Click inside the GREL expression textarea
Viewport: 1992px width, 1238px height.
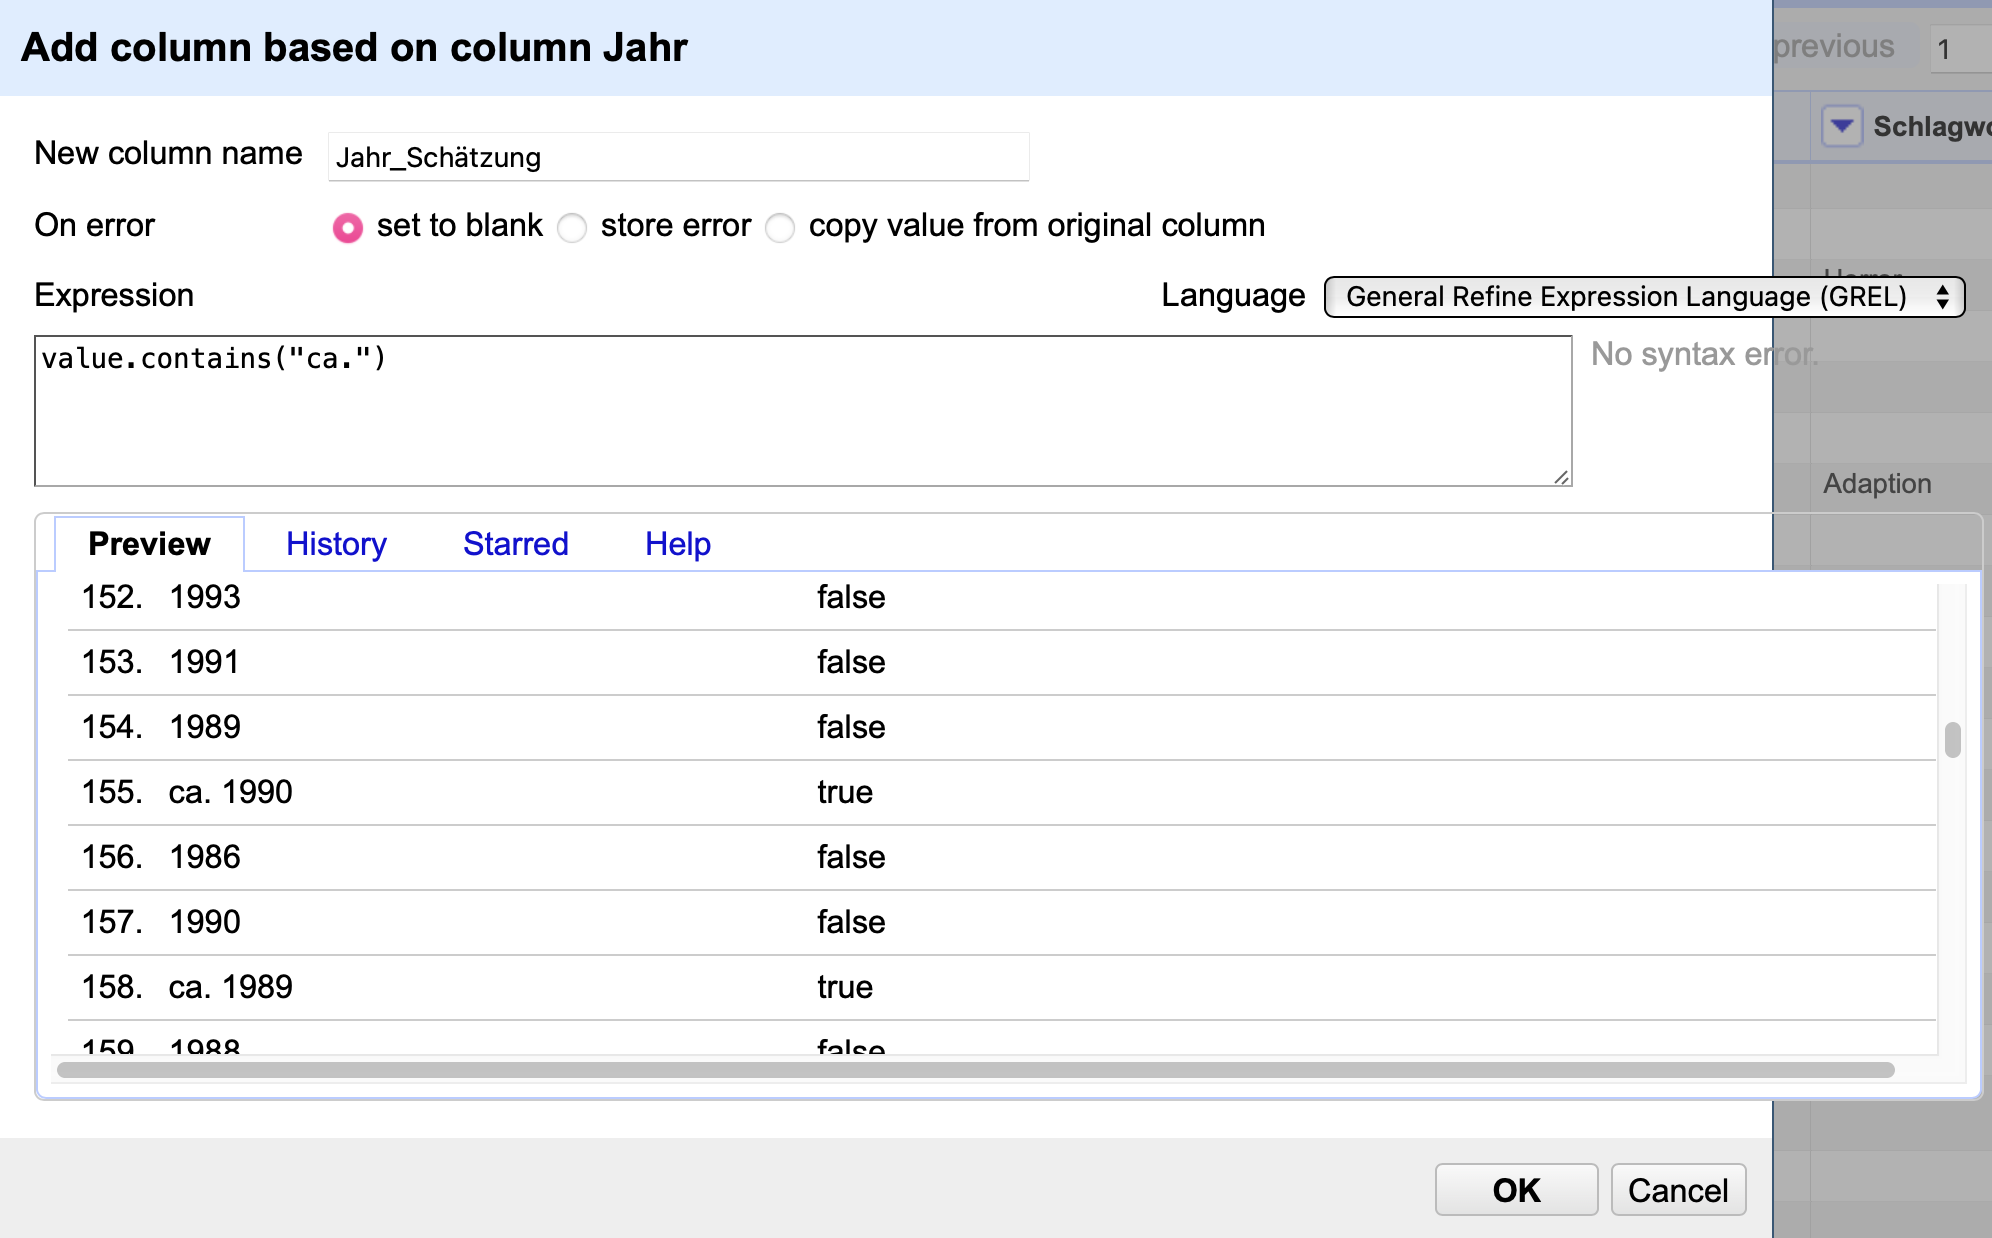click(803, 411)
